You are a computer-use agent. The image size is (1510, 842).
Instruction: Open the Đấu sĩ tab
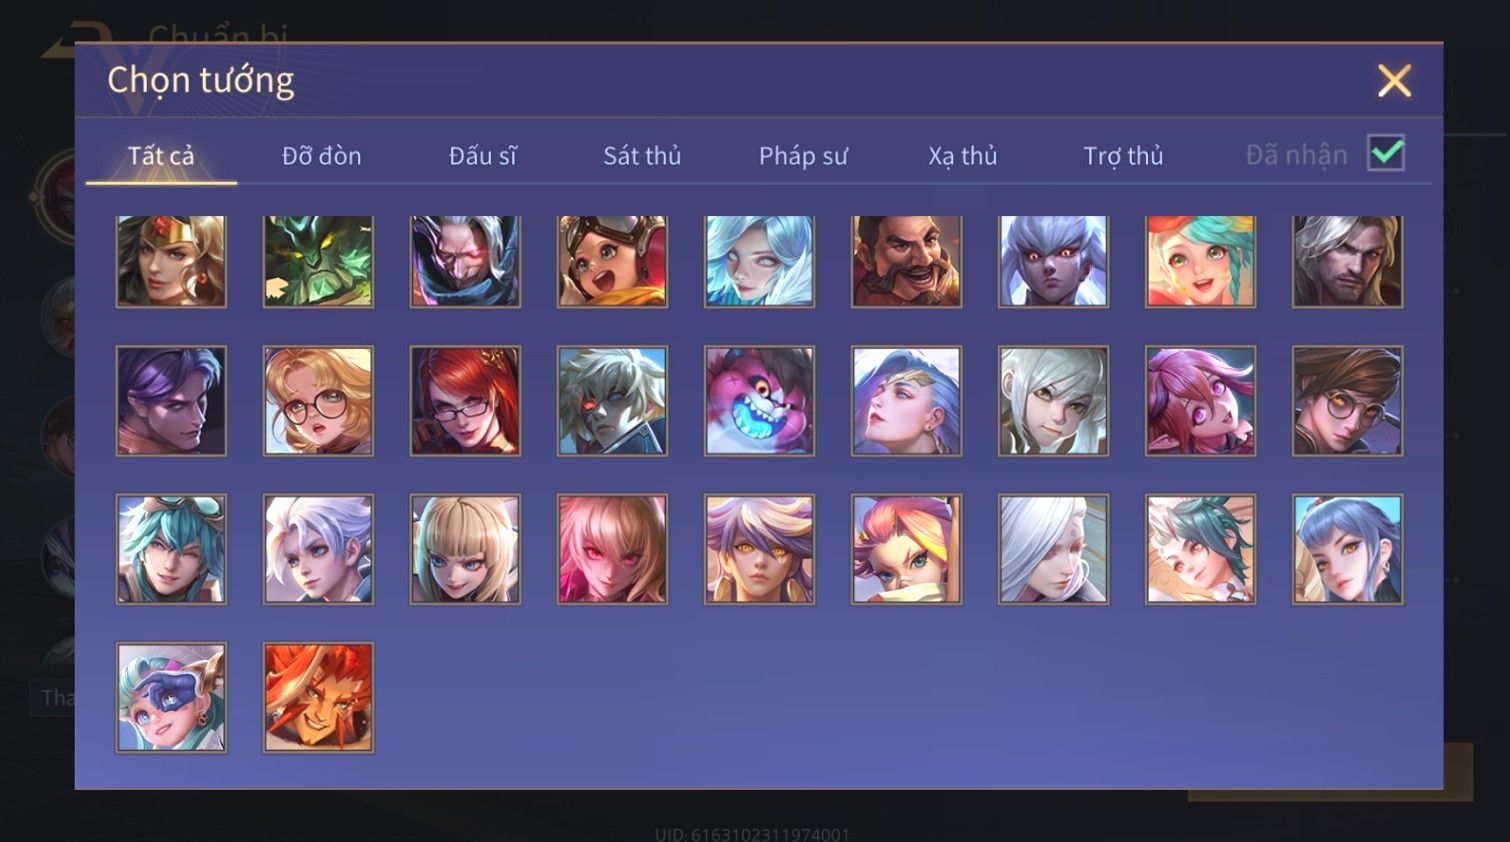click(x=482, y=156)
